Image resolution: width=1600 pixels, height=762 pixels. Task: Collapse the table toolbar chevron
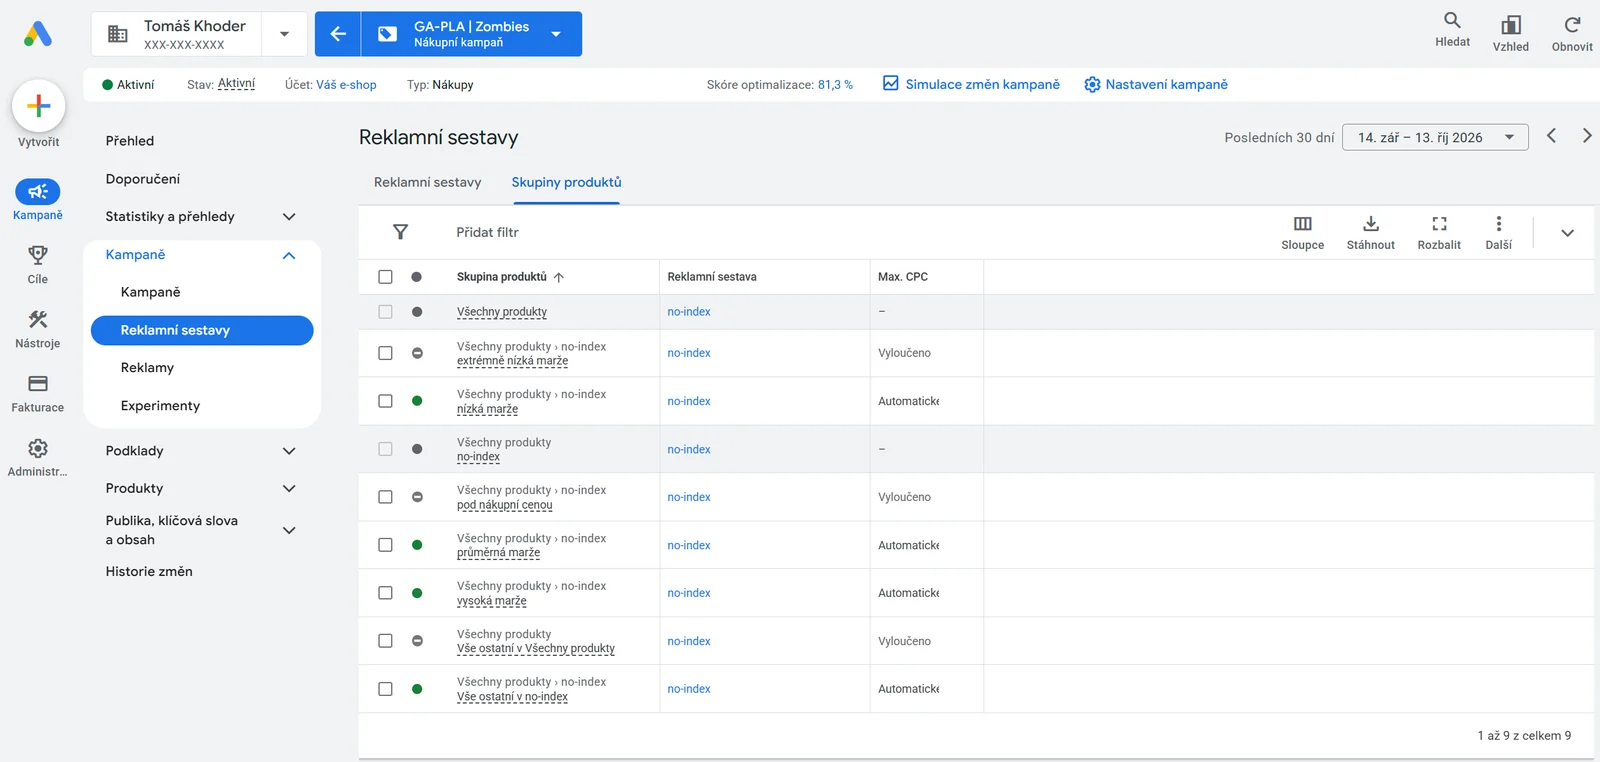coord(1567,233)
